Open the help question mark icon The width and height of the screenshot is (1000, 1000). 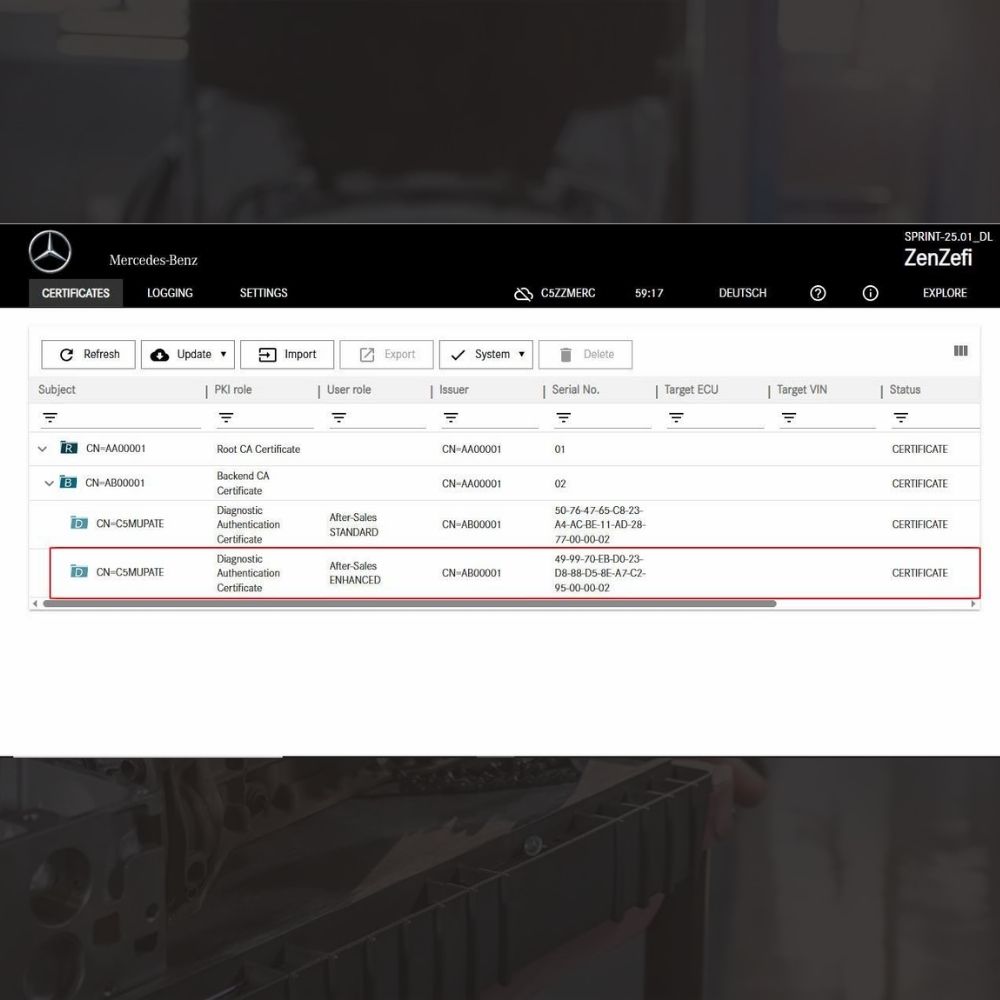pyautogui.click(x=817, y=293)
